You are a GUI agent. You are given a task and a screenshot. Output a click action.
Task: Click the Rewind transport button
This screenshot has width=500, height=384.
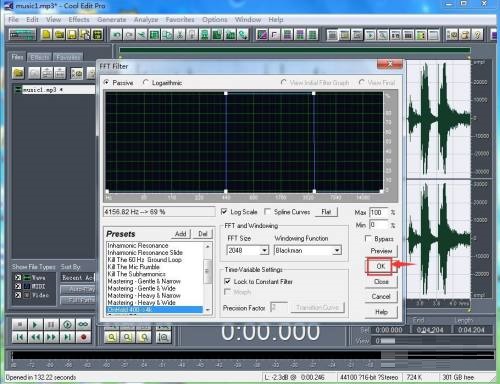point(35,337)
